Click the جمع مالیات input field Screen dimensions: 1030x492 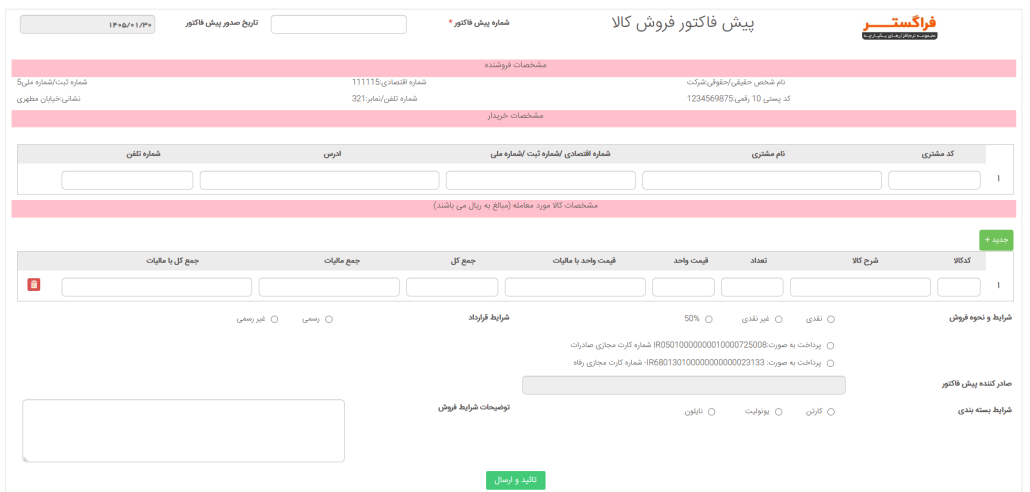tap(329, 287)
